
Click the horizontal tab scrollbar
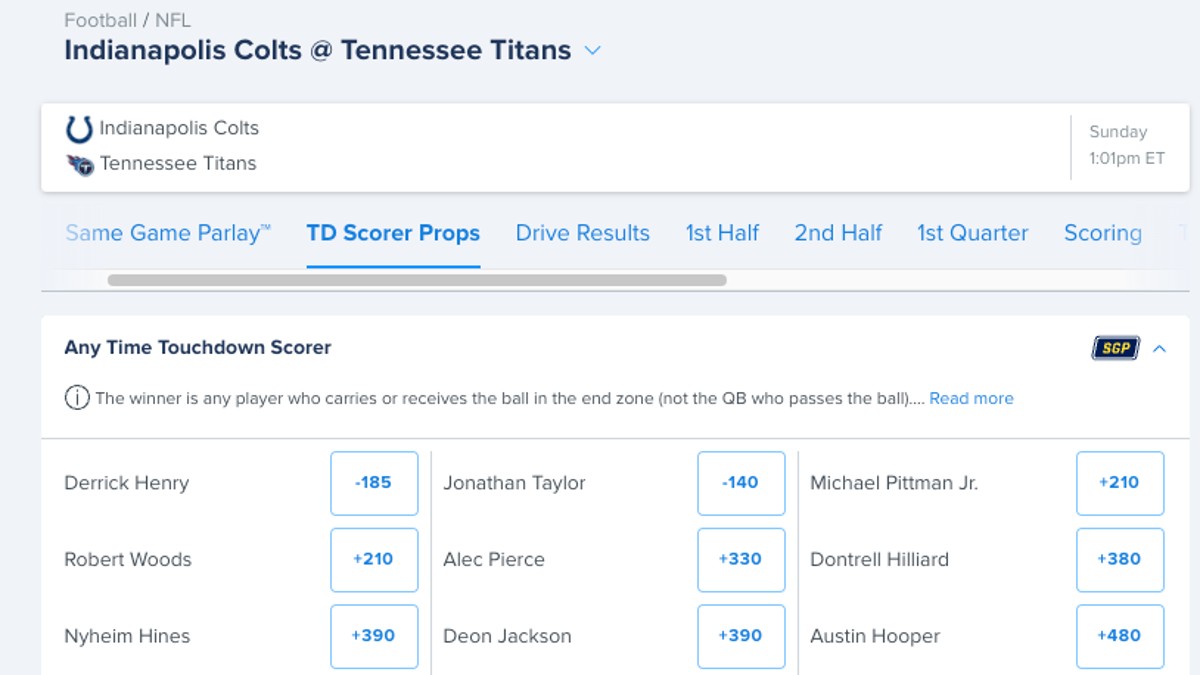point(417,281)
